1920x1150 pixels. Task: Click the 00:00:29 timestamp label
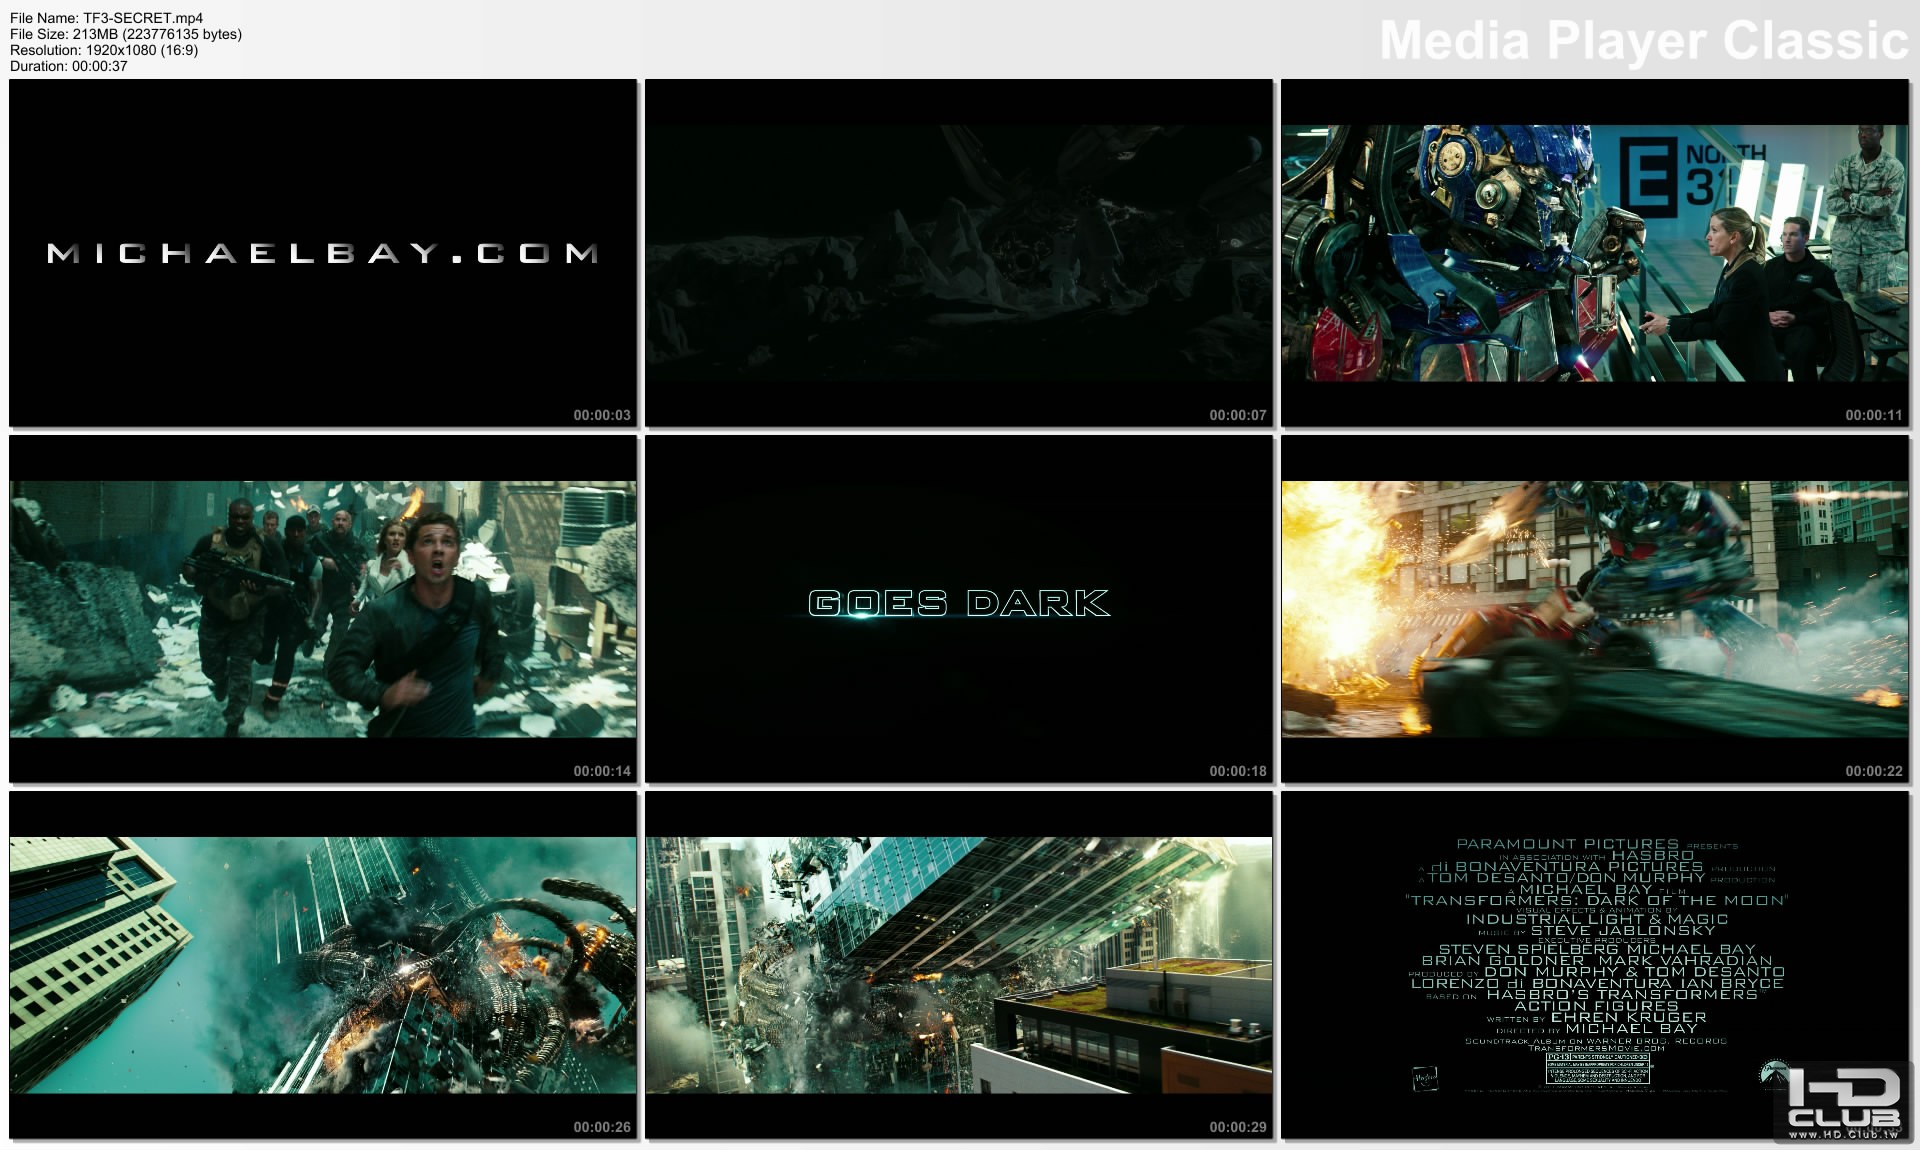(x=1237, y=1127)
